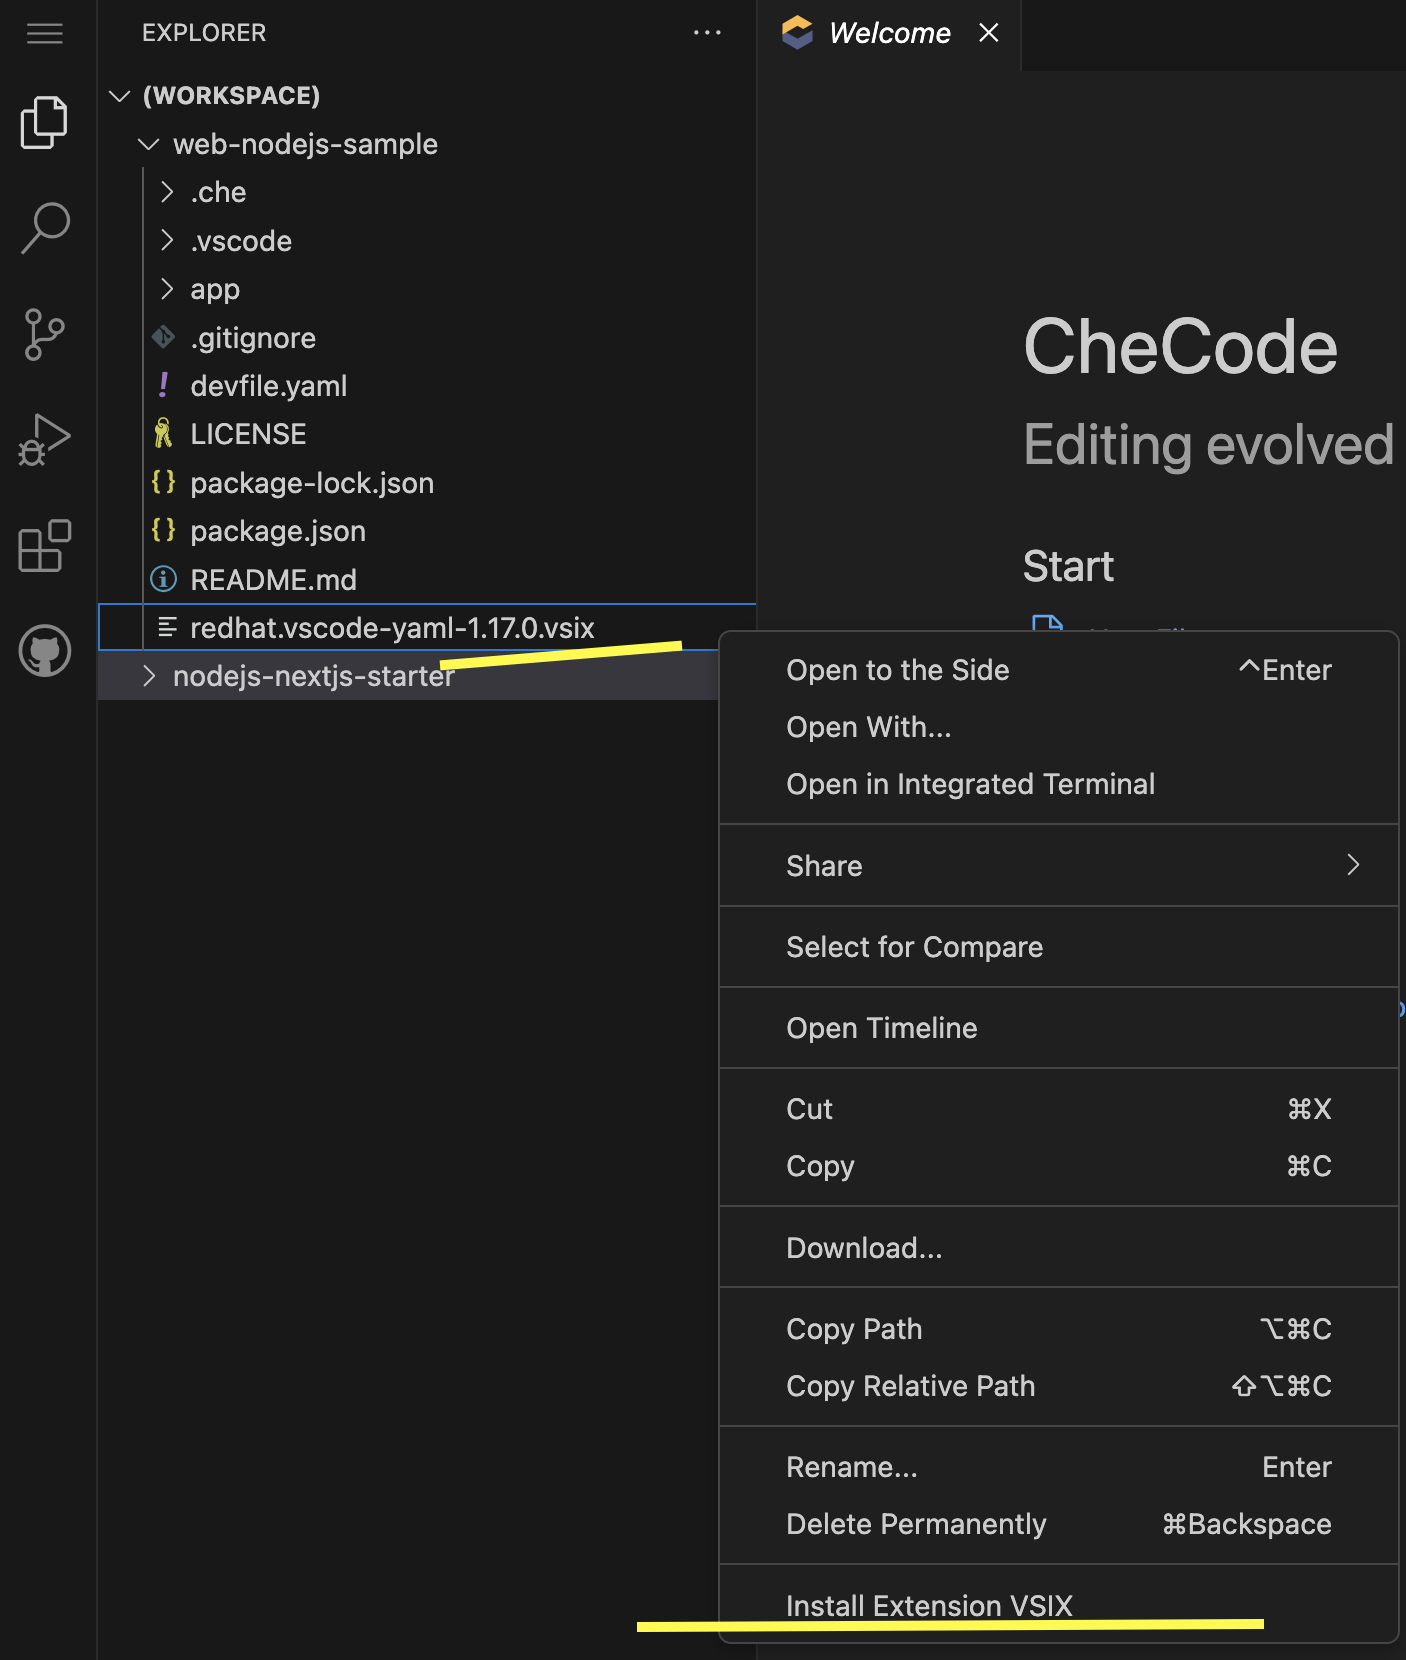Expand the nodejs-nextjs-starter folder
Screen dimensions: 1406x1660
point(312,677)
